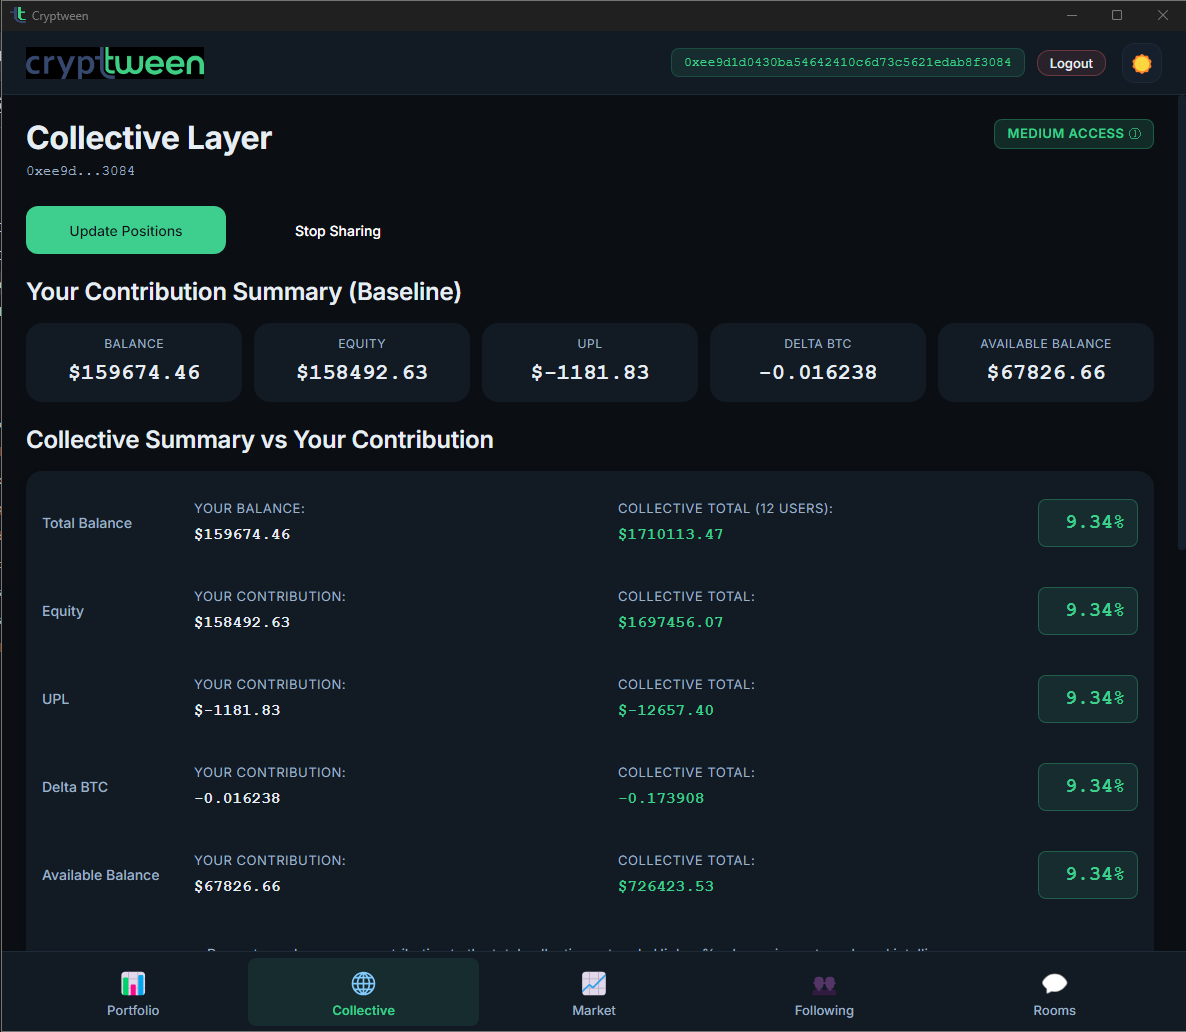Click the Delta BTC row label
1186x1032 pixels.
(75, 787)
